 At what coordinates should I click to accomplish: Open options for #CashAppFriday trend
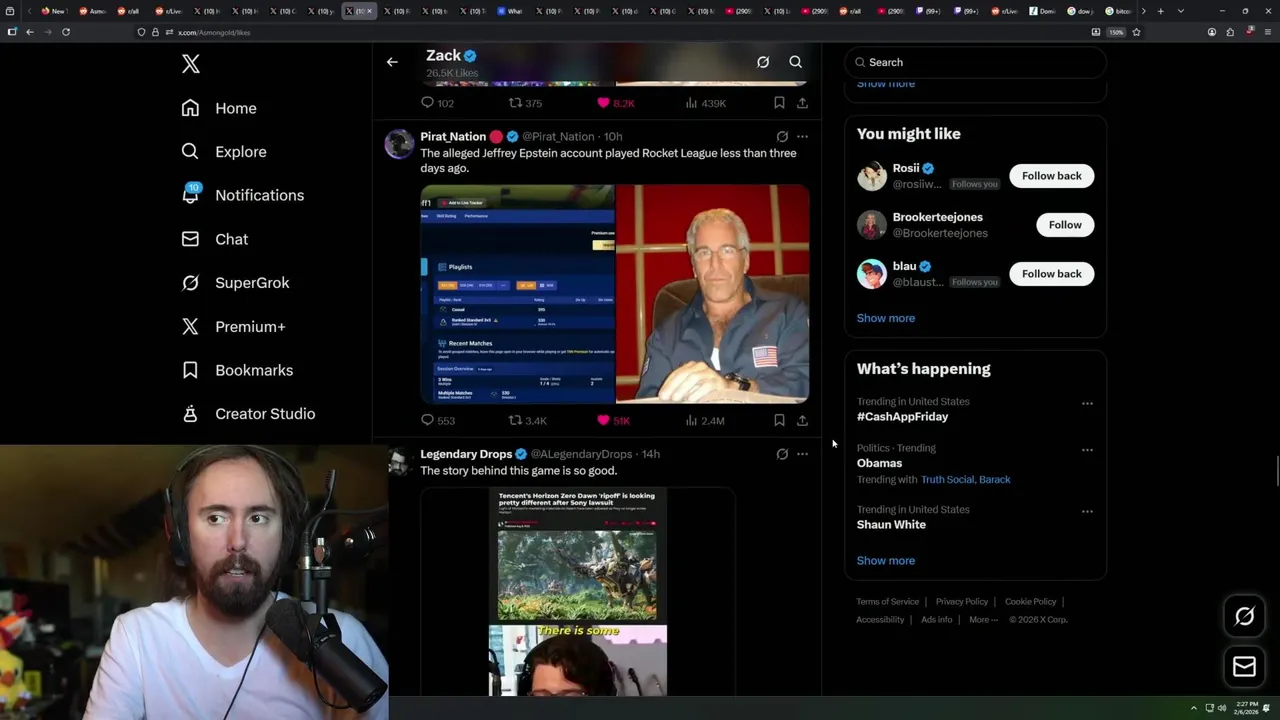click(x=1087, y=404)
